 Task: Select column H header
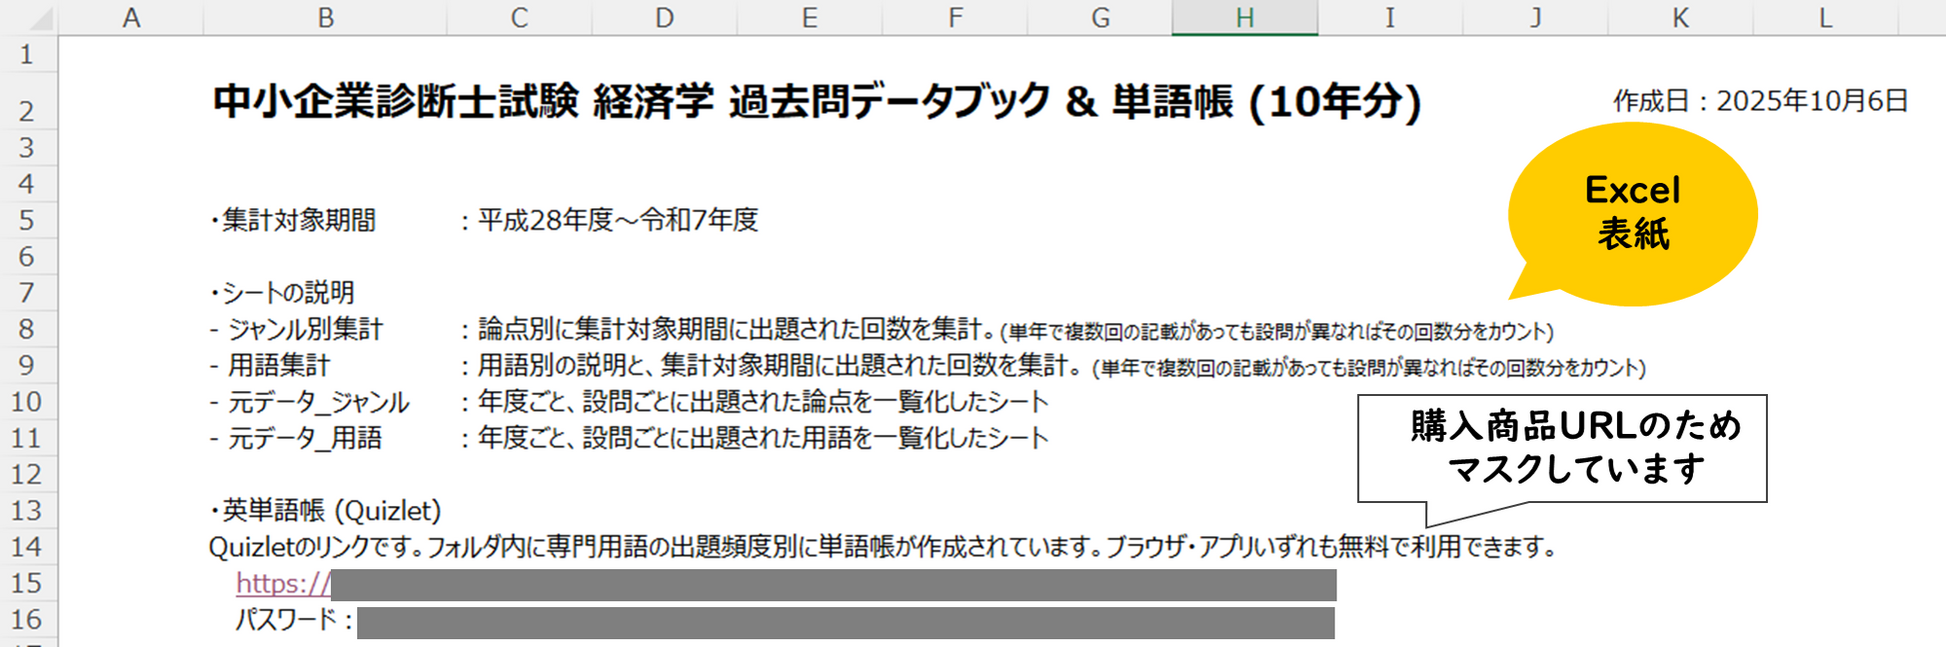pos(1244,18)
